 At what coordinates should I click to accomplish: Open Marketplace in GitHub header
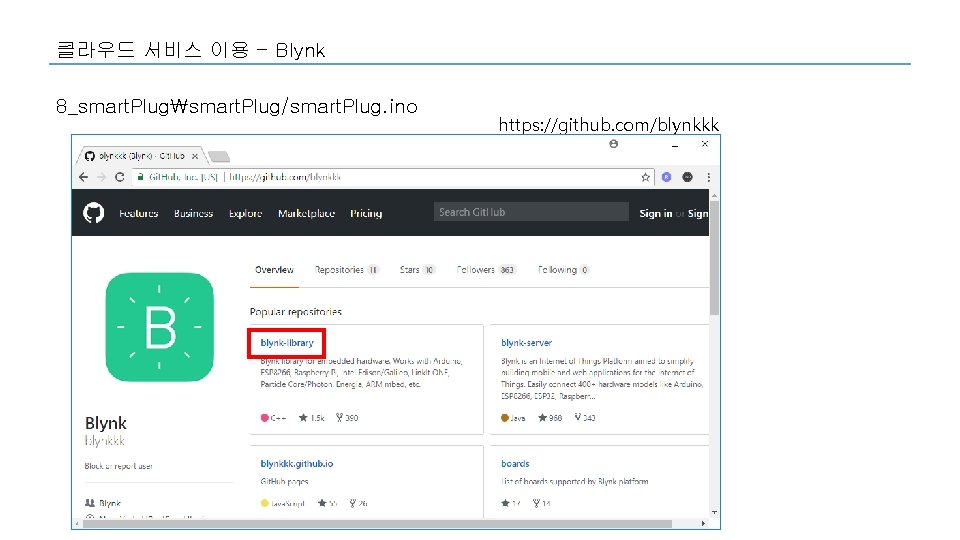coord(306,213)
